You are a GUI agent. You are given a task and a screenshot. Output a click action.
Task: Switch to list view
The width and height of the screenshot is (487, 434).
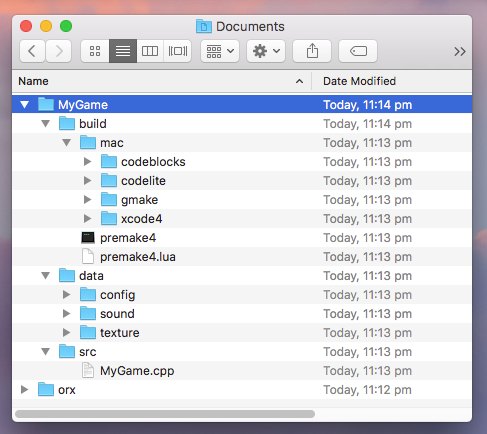pos(123,51)
